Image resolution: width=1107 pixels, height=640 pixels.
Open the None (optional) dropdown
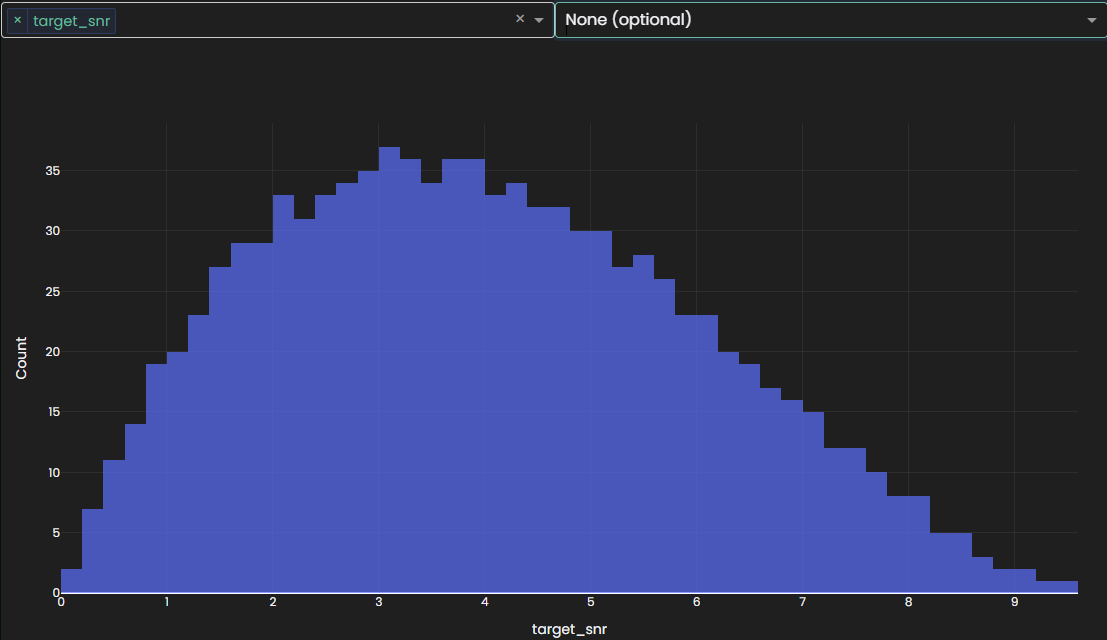coord(830,20)
